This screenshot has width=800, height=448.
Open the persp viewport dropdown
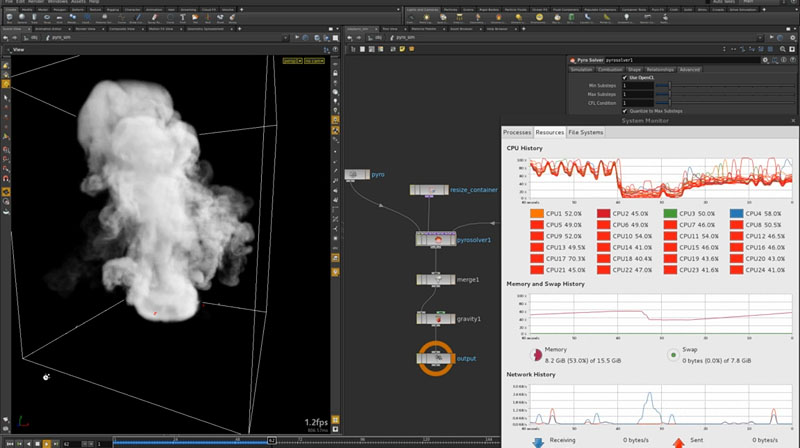292,60
